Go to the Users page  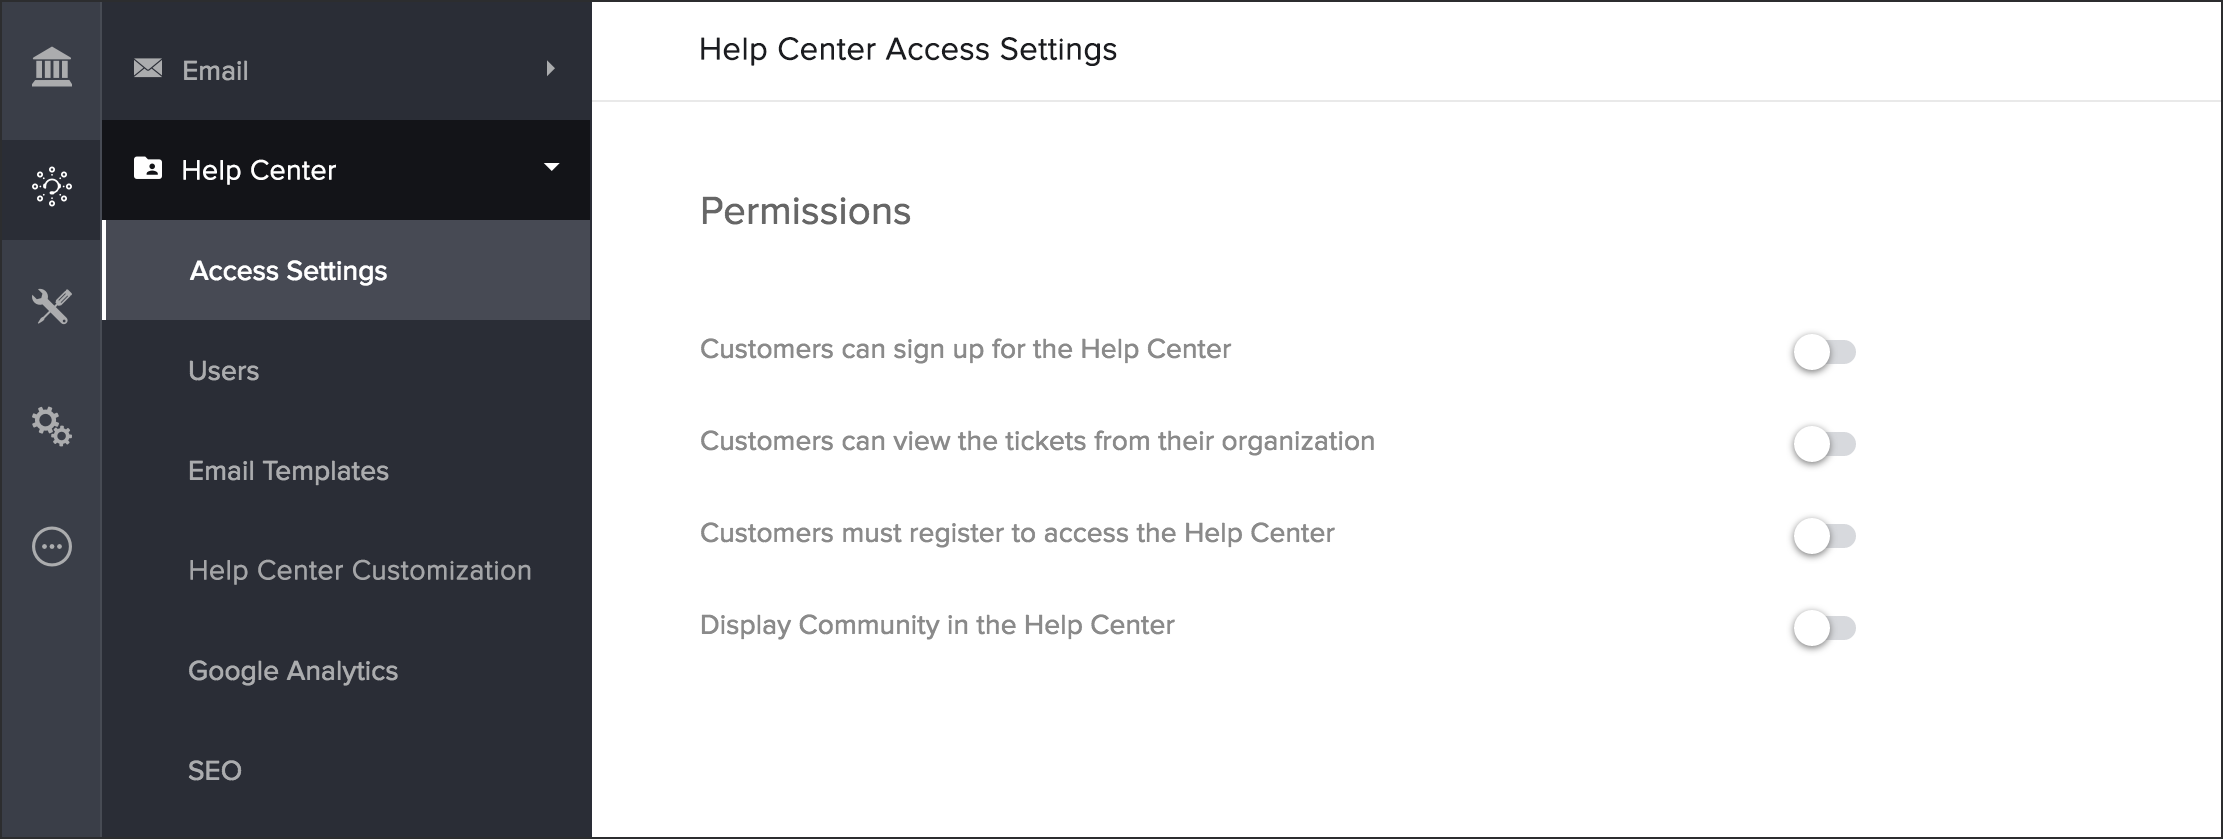tap(223, 371)
